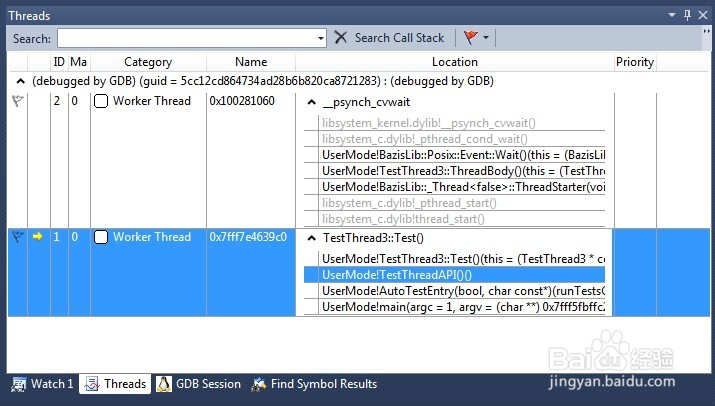
Task: Sort by the Category column header
Action: 148,62
